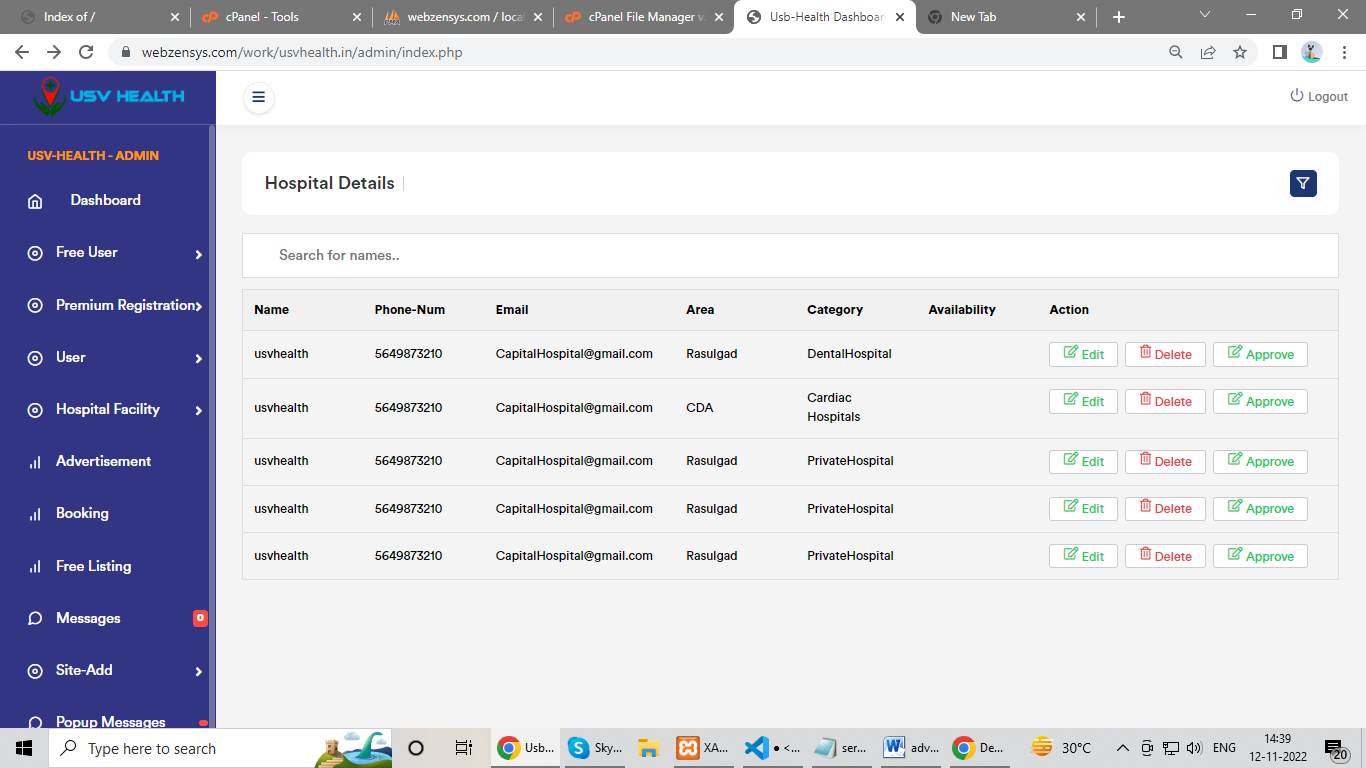The height and width of the screenshot is (768, 1366).
Task: Delete the Cardiac Hospitals row
Action: pyautogui.click(x=1165, y=401)
